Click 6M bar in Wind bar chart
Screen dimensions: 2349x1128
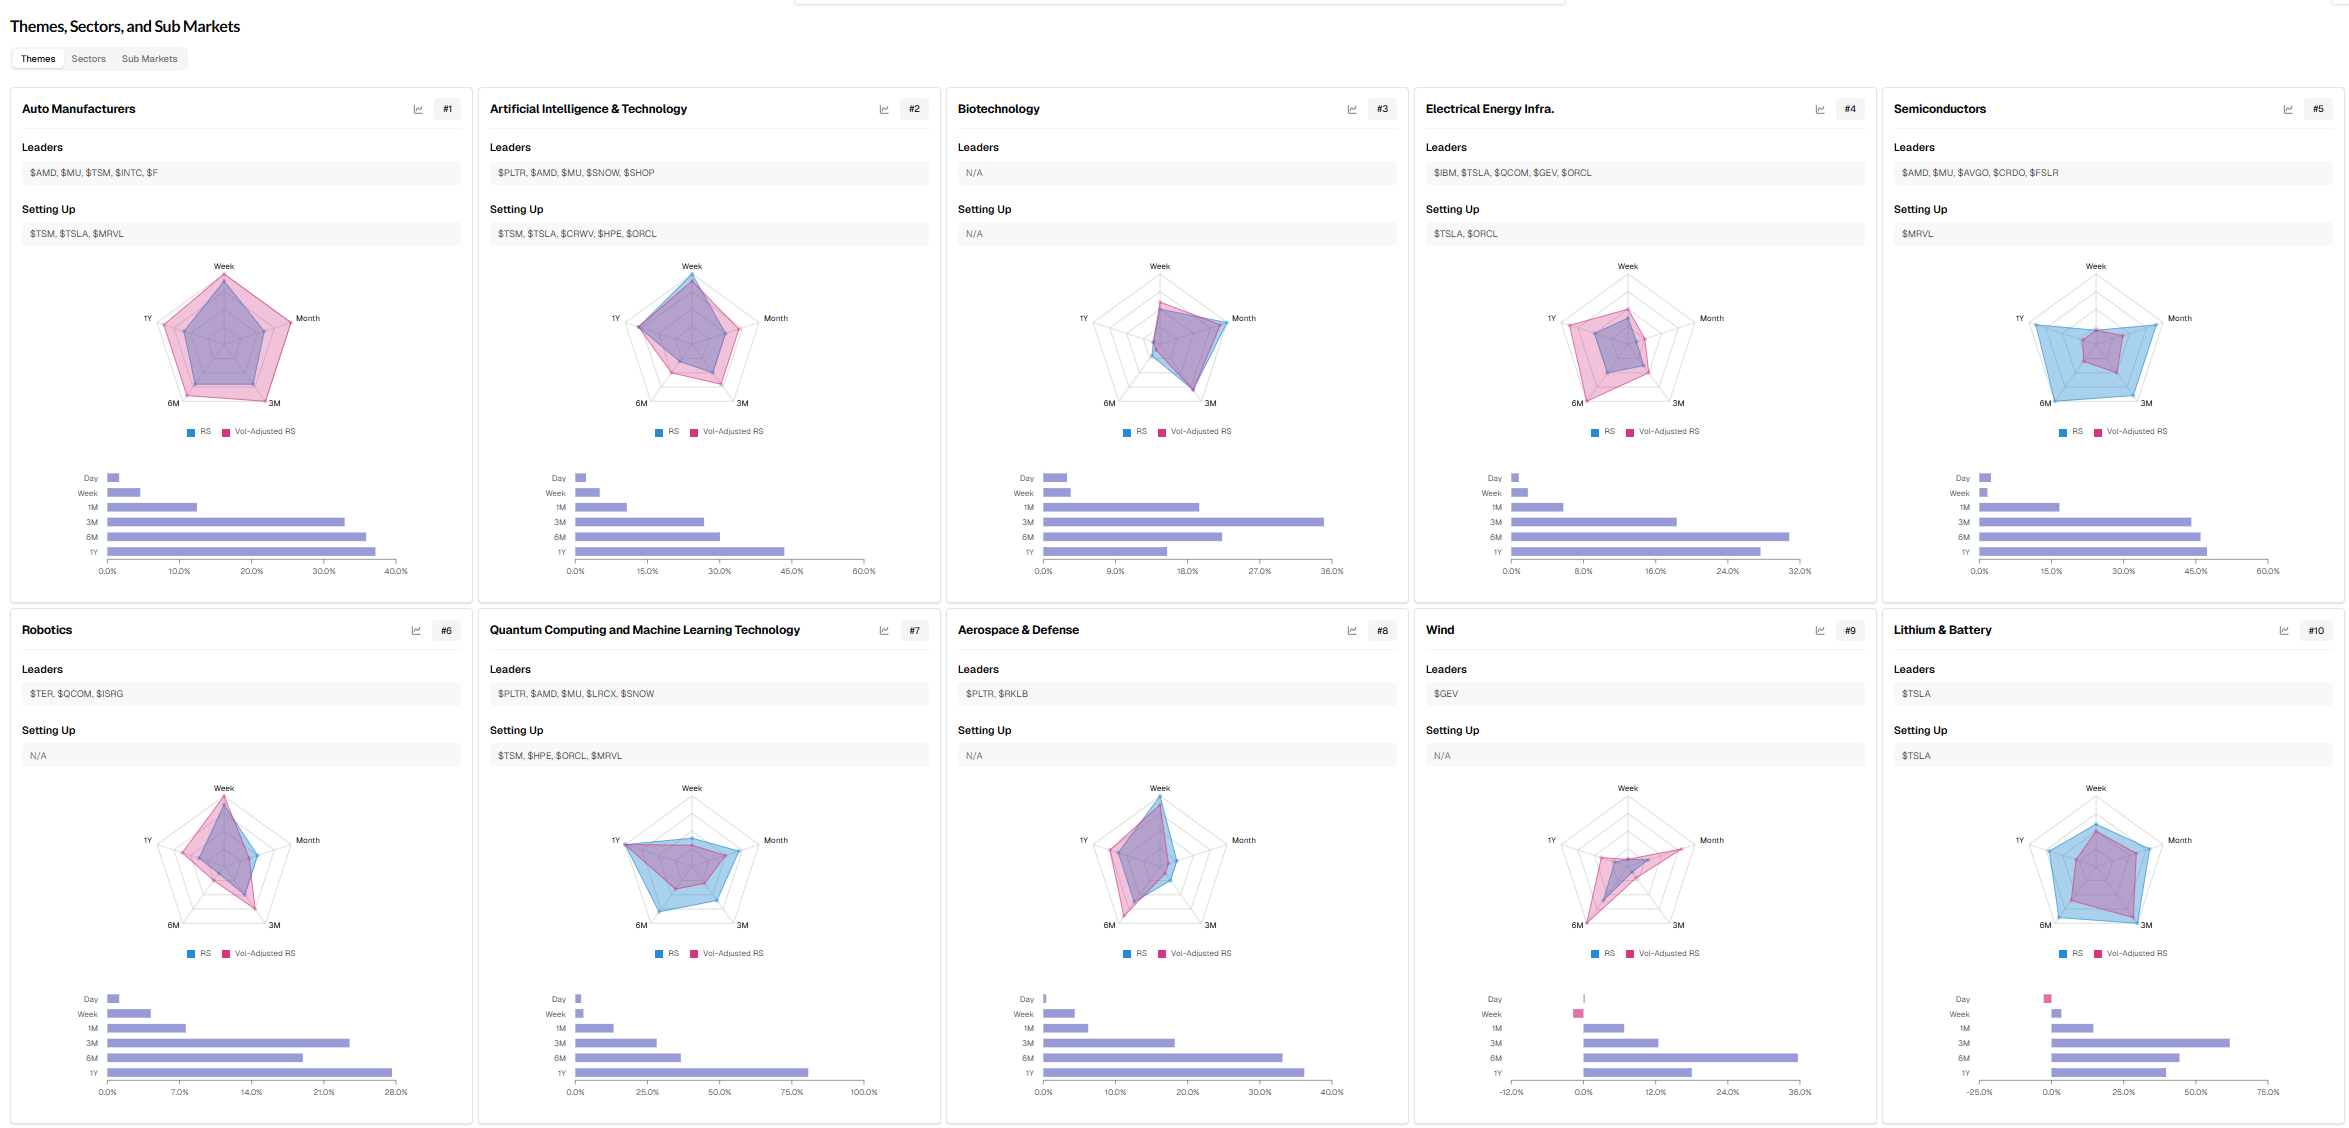[1690, 1058]
